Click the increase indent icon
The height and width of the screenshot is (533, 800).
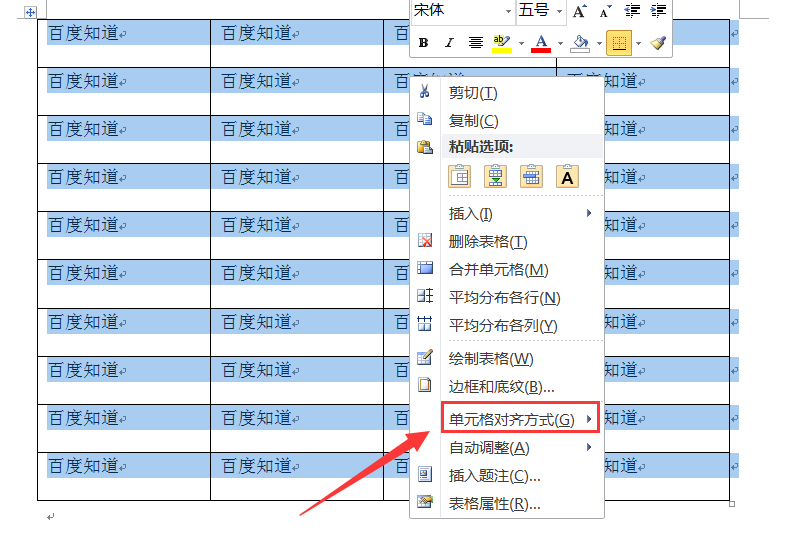point(659,11)
